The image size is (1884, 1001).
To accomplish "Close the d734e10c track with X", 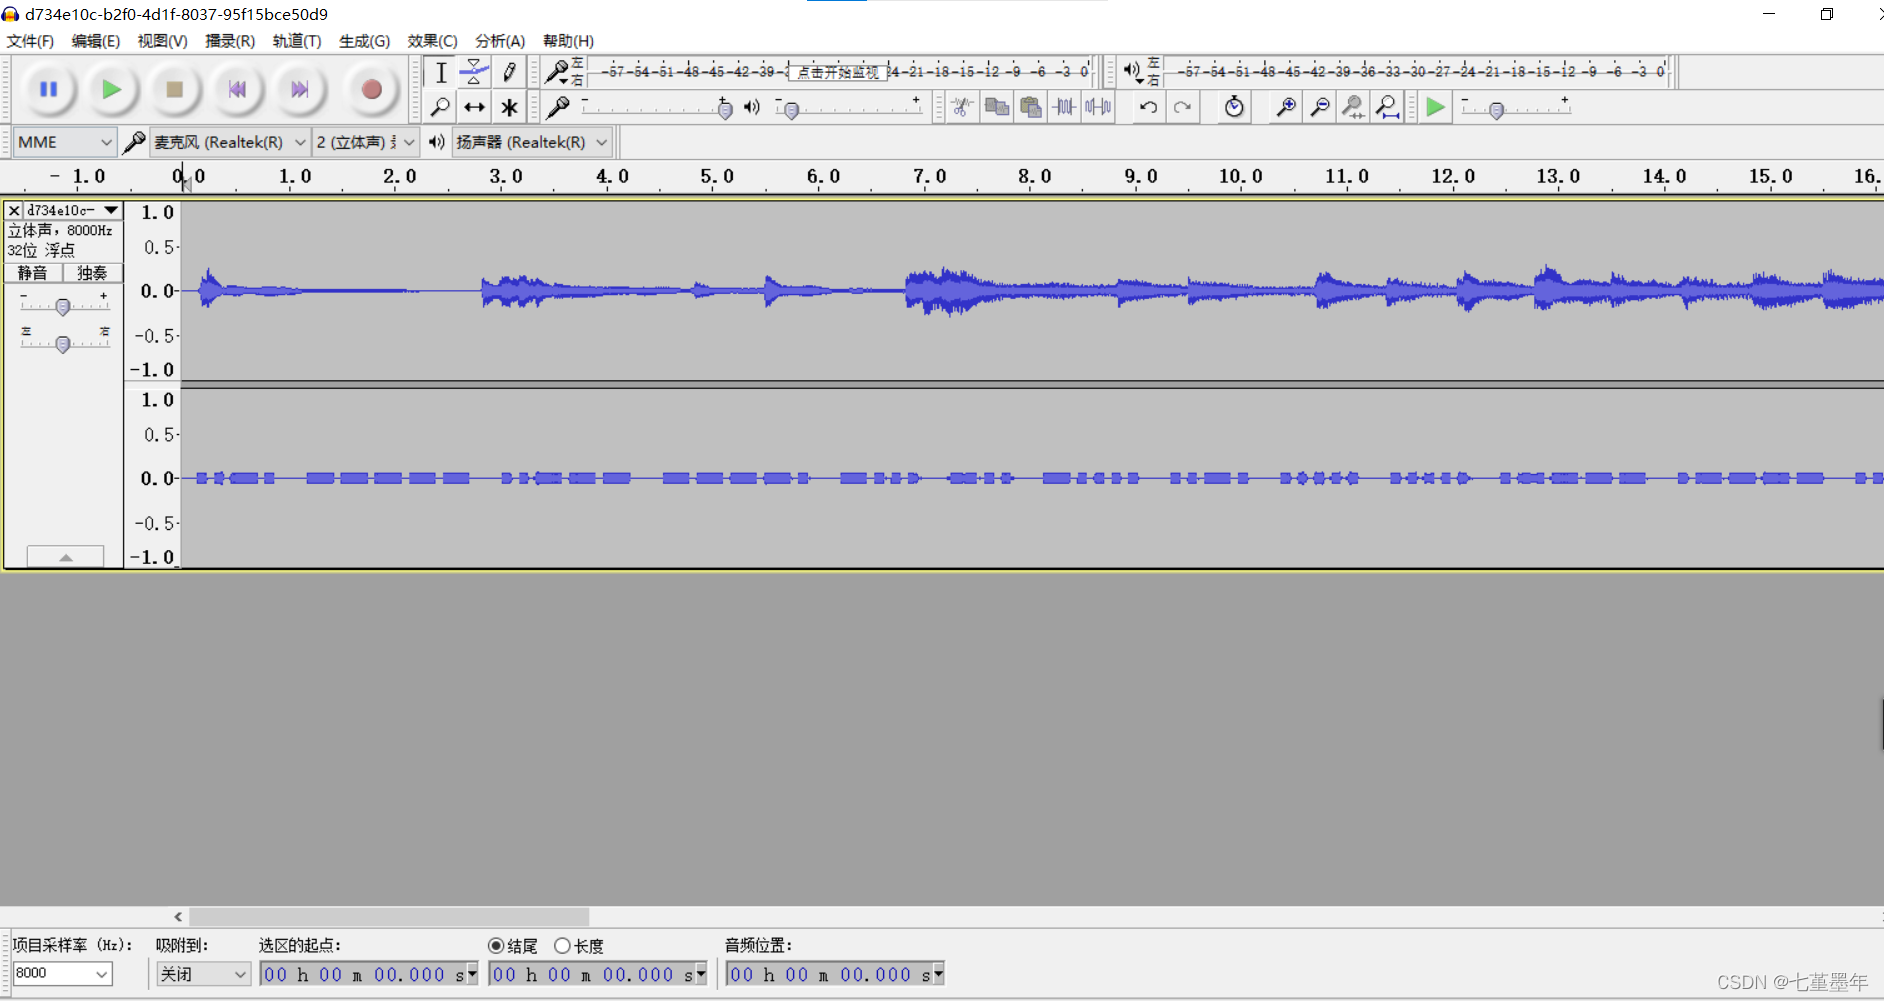I will pos(14,210).
